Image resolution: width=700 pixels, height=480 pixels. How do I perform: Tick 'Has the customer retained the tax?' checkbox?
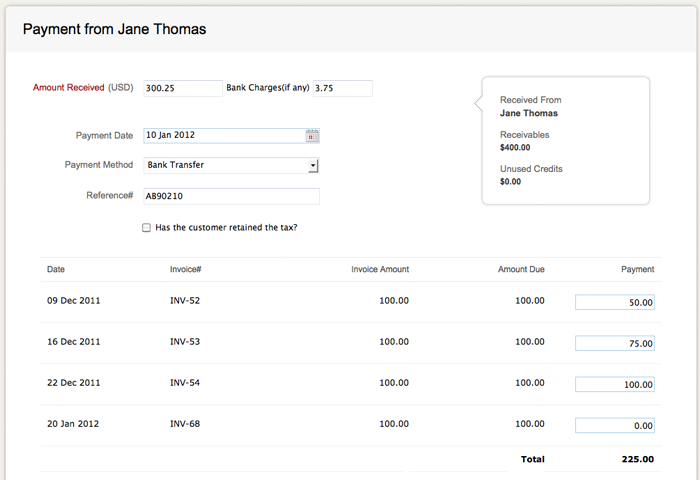(146, 228)
